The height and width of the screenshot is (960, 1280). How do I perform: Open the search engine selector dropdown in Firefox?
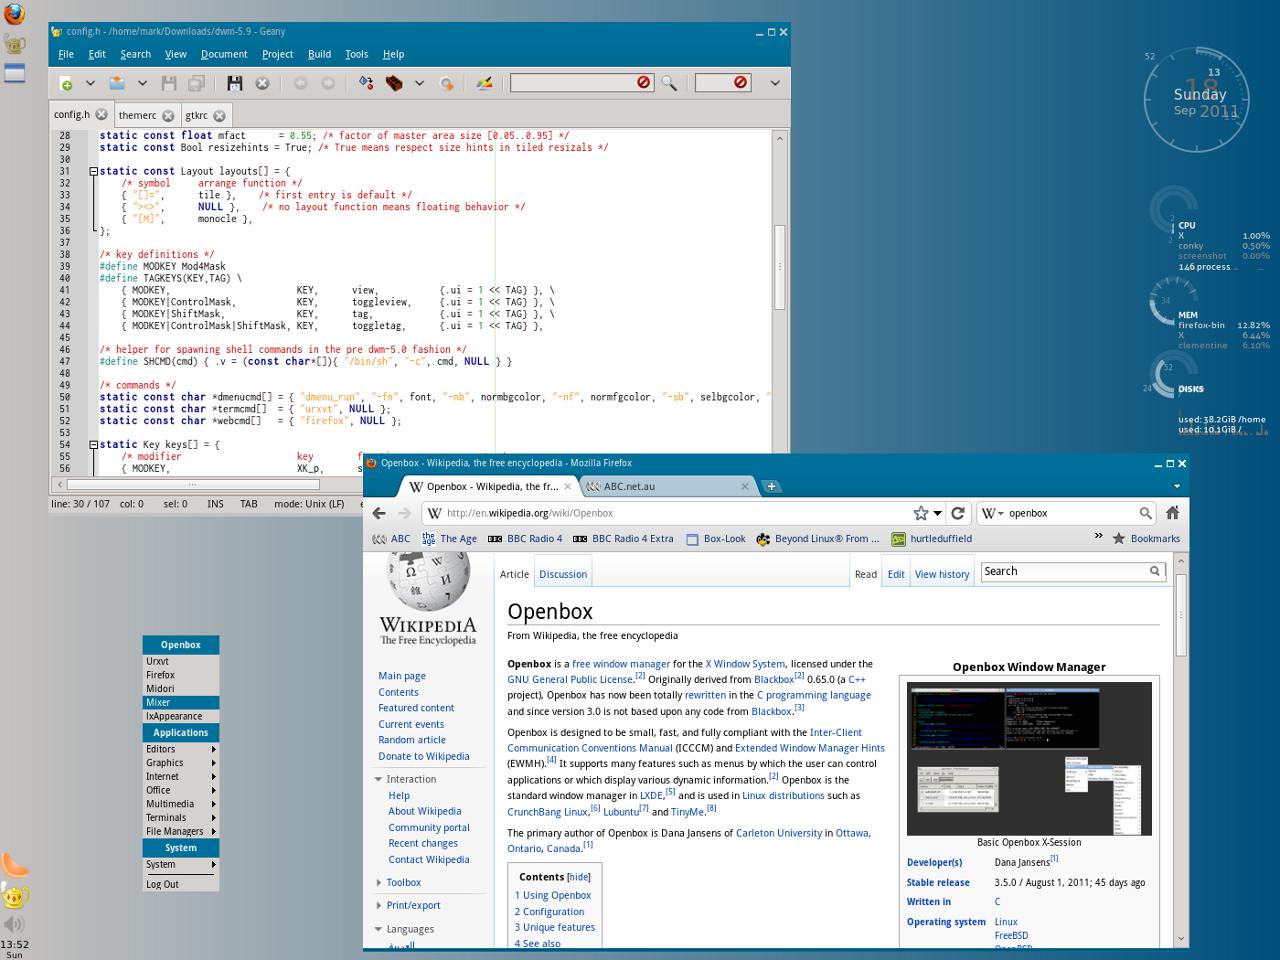pyautogui.click(x=993, y=513)
